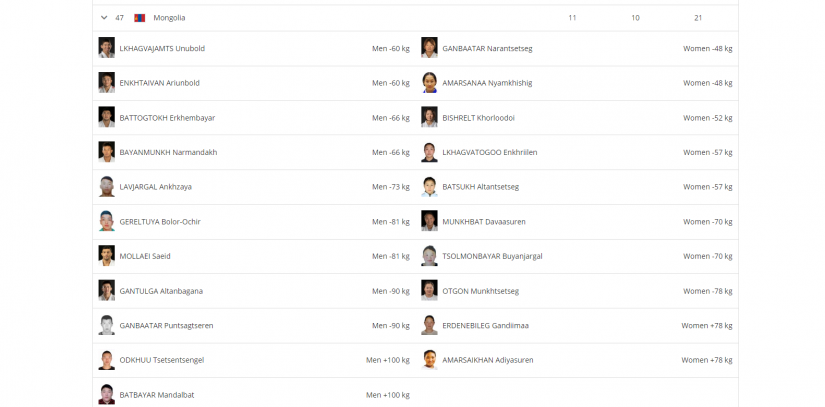Open ENKHTAIVAN Ariunbold athlete link
Image resolution: width=825 pixels, height=407 pixels.
(159, 83)
